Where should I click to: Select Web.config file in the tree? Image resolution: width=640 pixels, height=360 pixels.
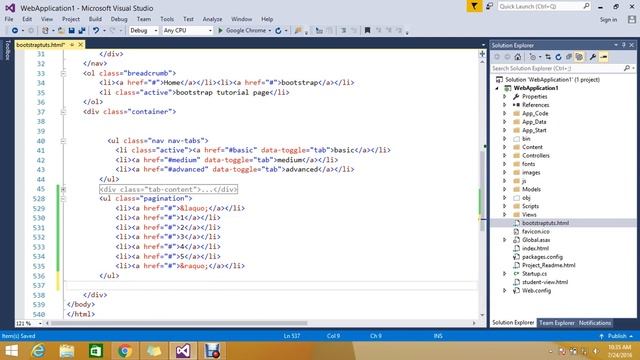coord(536,291)
